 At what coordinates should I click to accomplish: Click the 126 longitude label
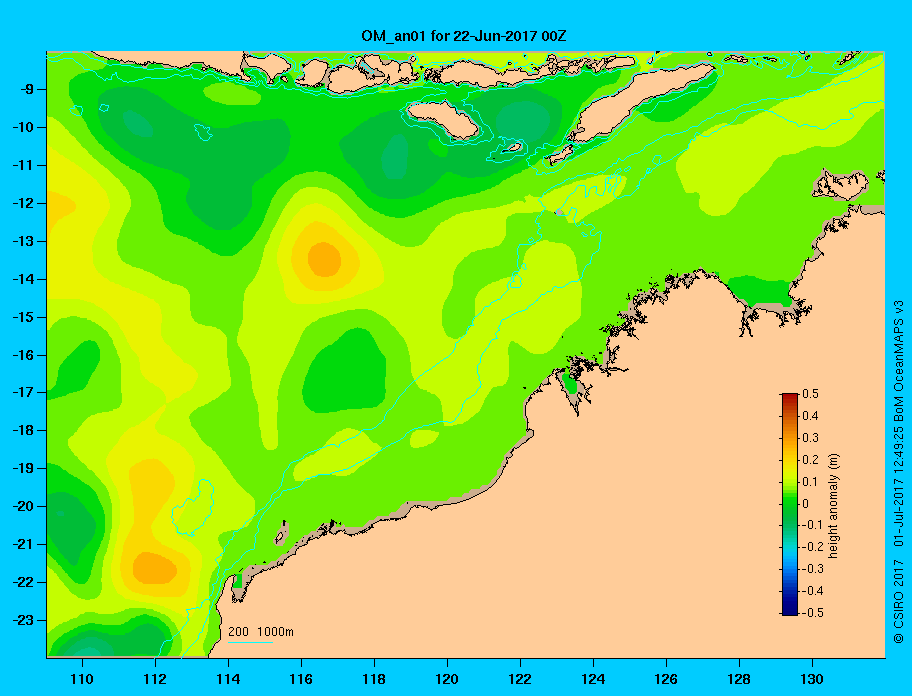click(666, 679)
